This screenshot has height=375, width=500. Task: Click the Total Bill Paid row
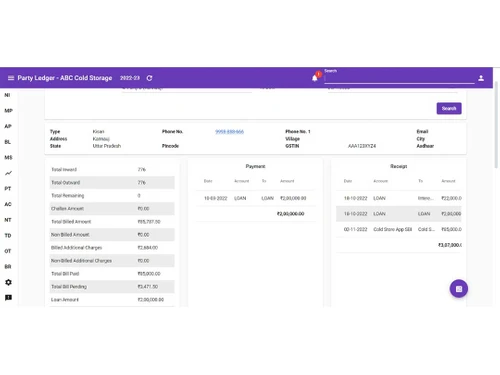click(112, 274)
